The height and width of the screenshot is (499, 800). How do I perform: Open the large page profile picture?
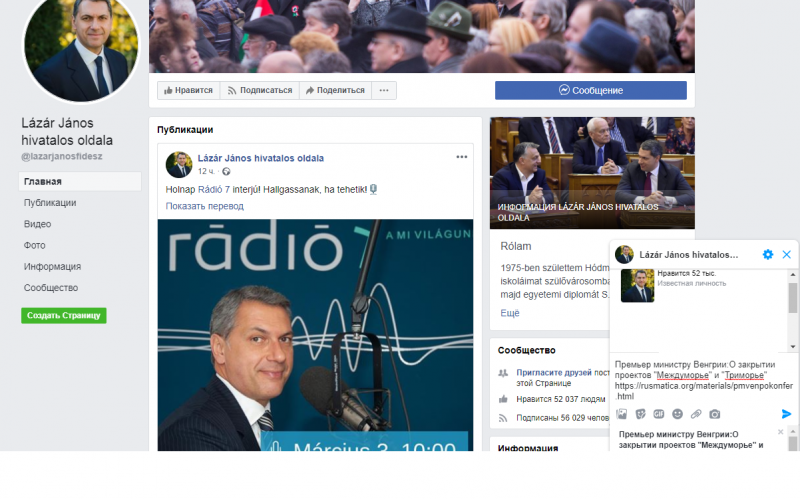(x=82, y=46)
